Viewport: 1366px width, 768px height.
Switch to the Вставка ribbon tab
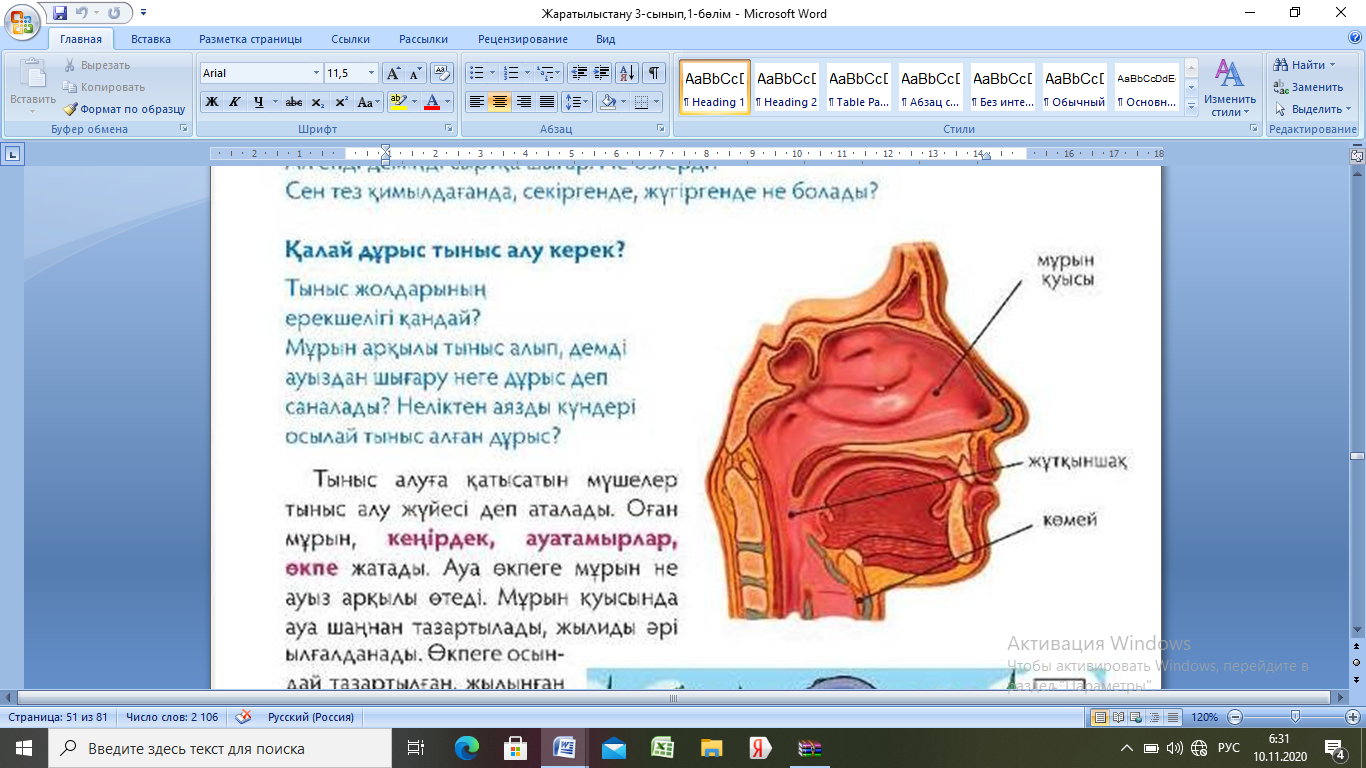(x=150, y=39)
